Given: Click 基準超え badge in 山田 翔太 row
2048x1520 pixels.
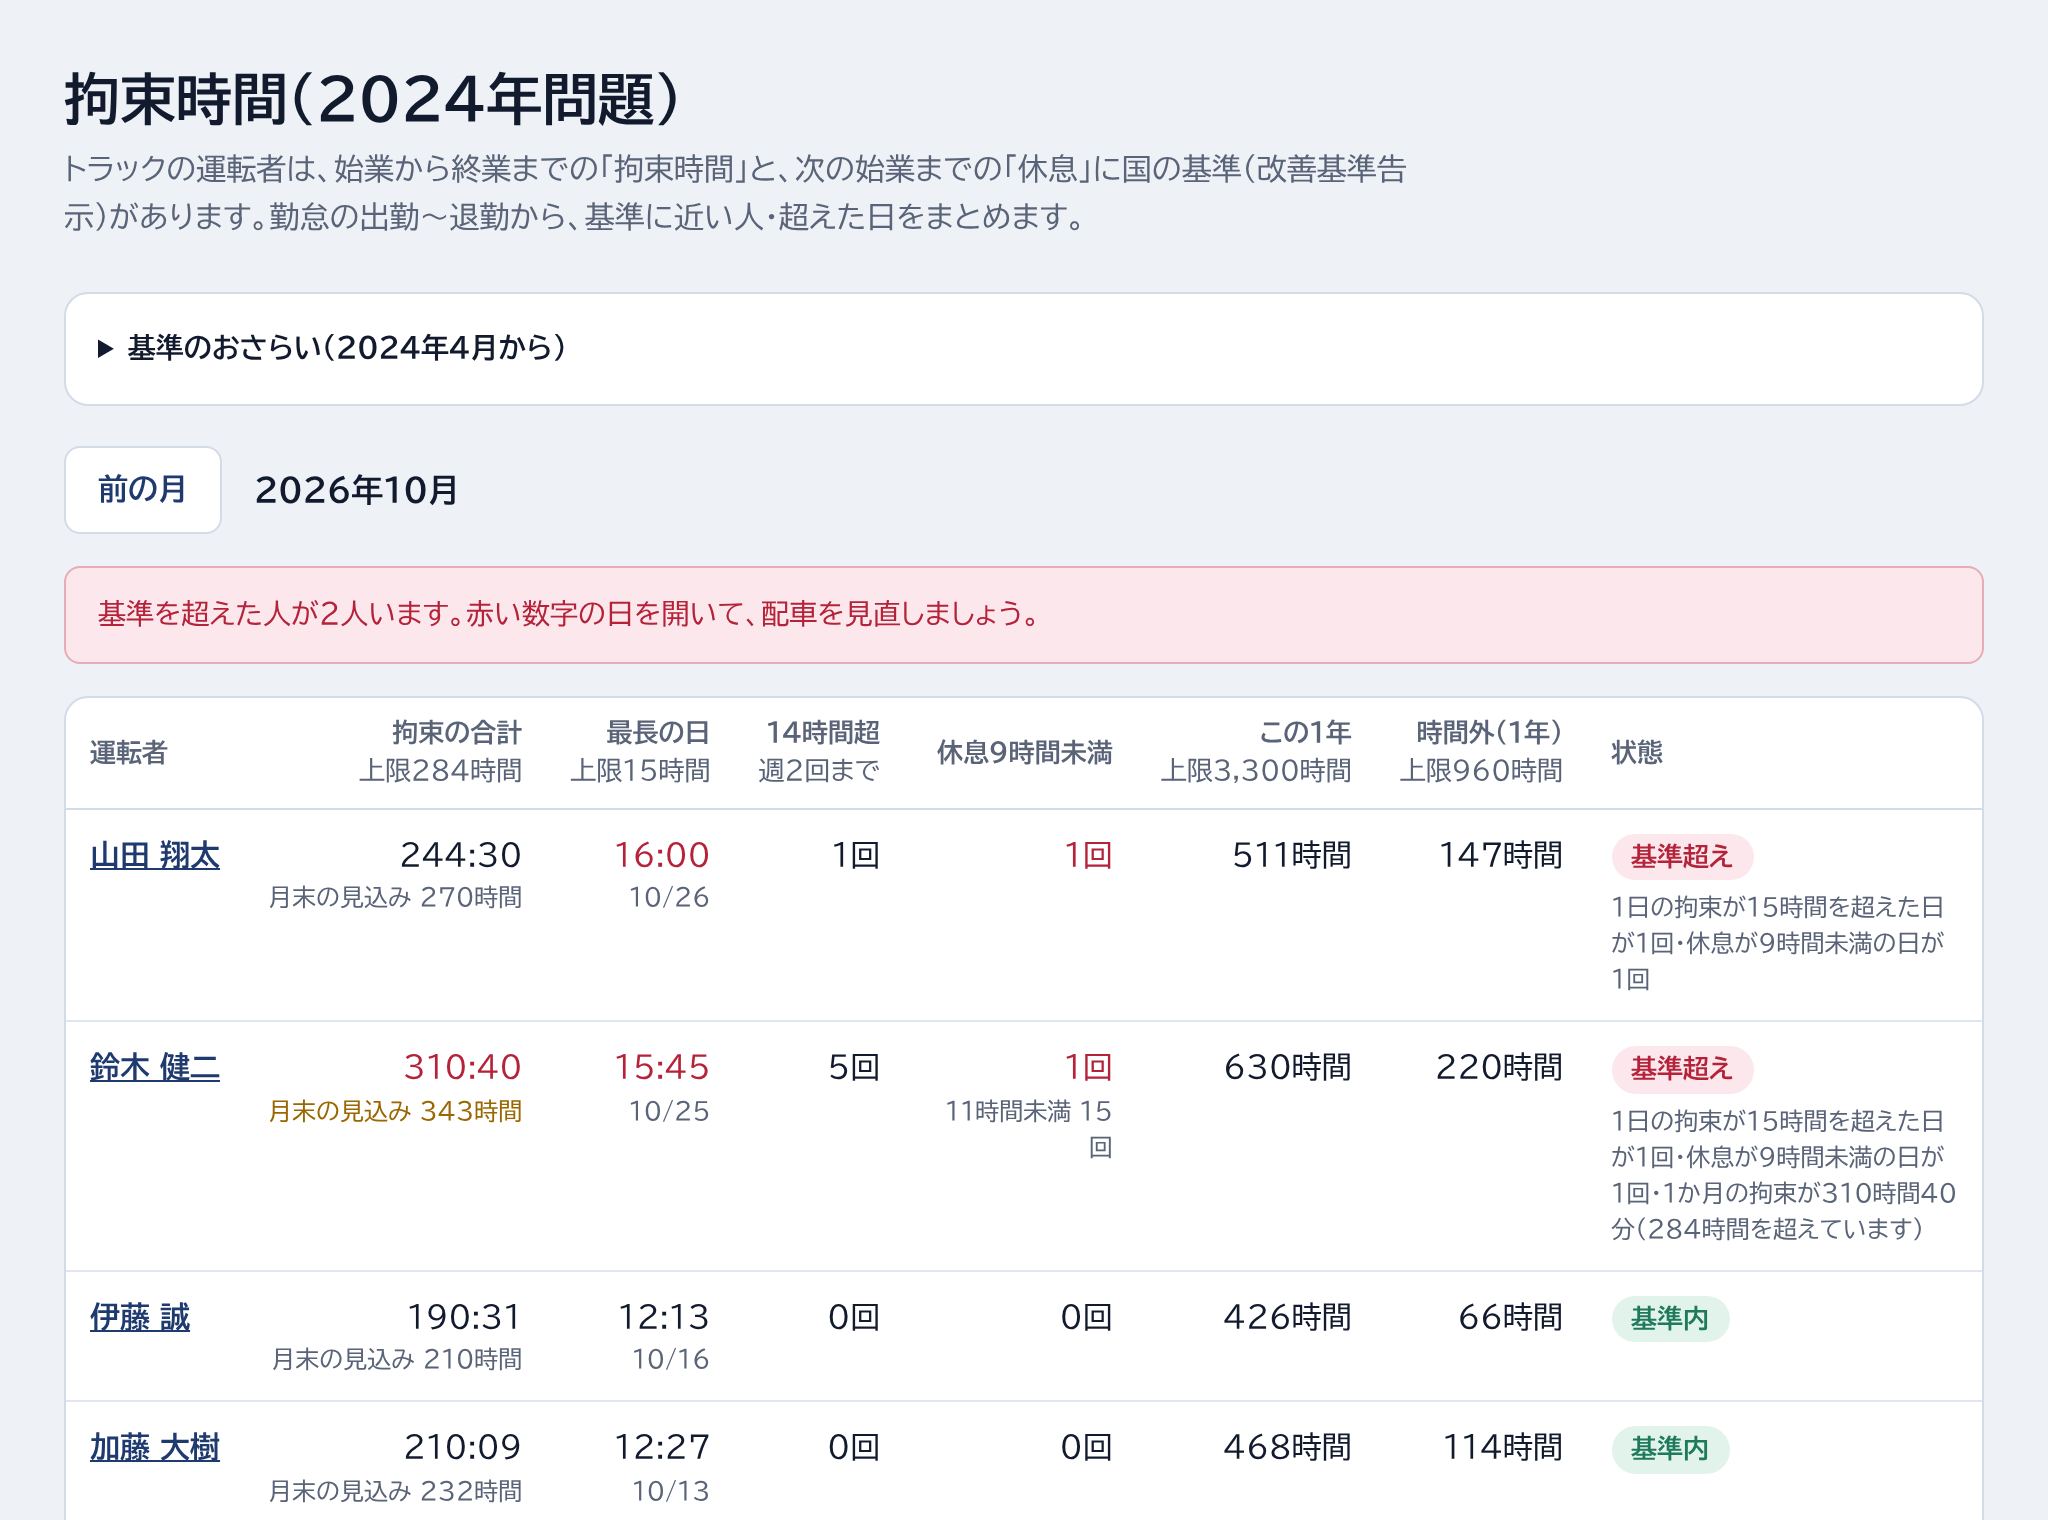Looking at the screenshot, I should (1682, 856).
